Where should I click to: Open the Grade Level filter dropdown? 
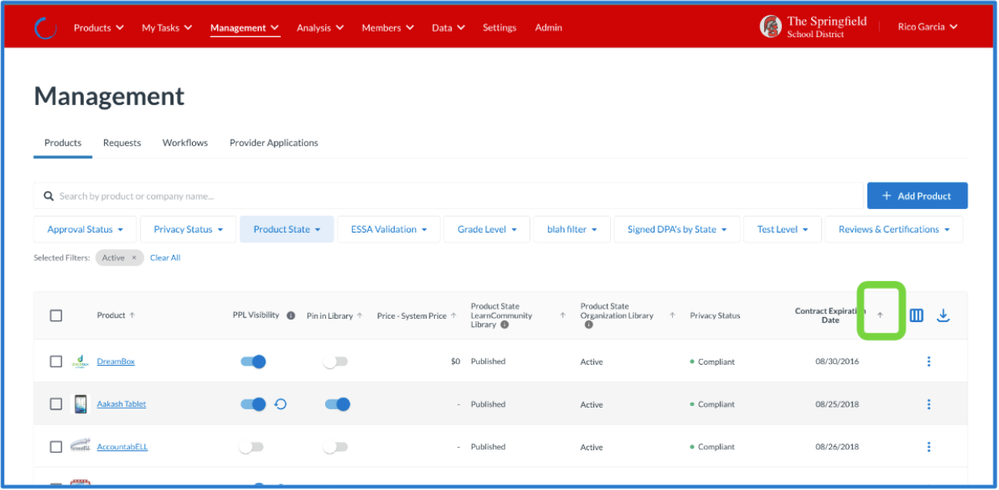487,229
